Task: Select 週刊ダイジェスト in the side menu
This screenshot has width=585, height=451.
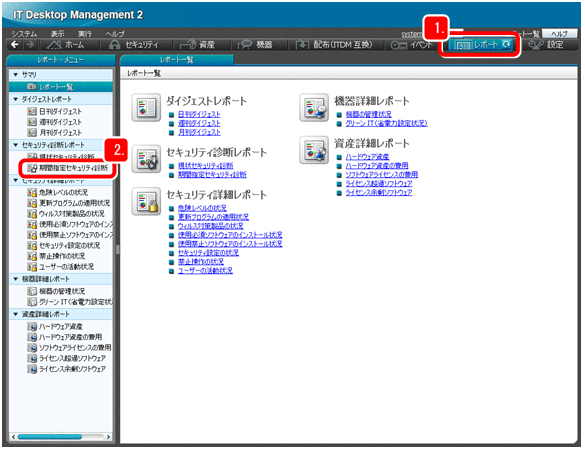Action: 54,122
